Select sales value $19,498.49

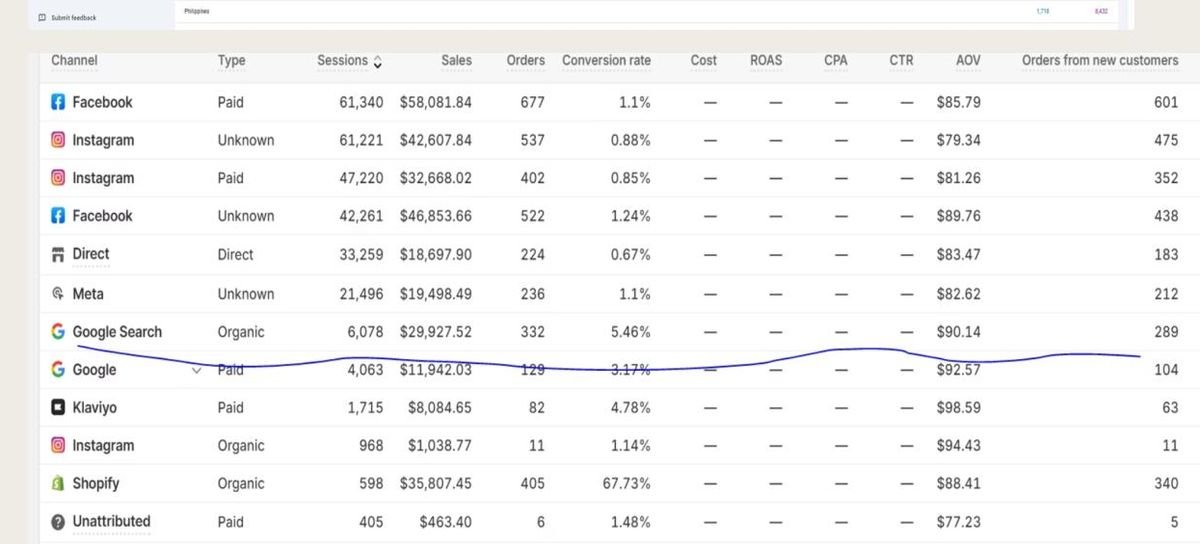(436, 294)
